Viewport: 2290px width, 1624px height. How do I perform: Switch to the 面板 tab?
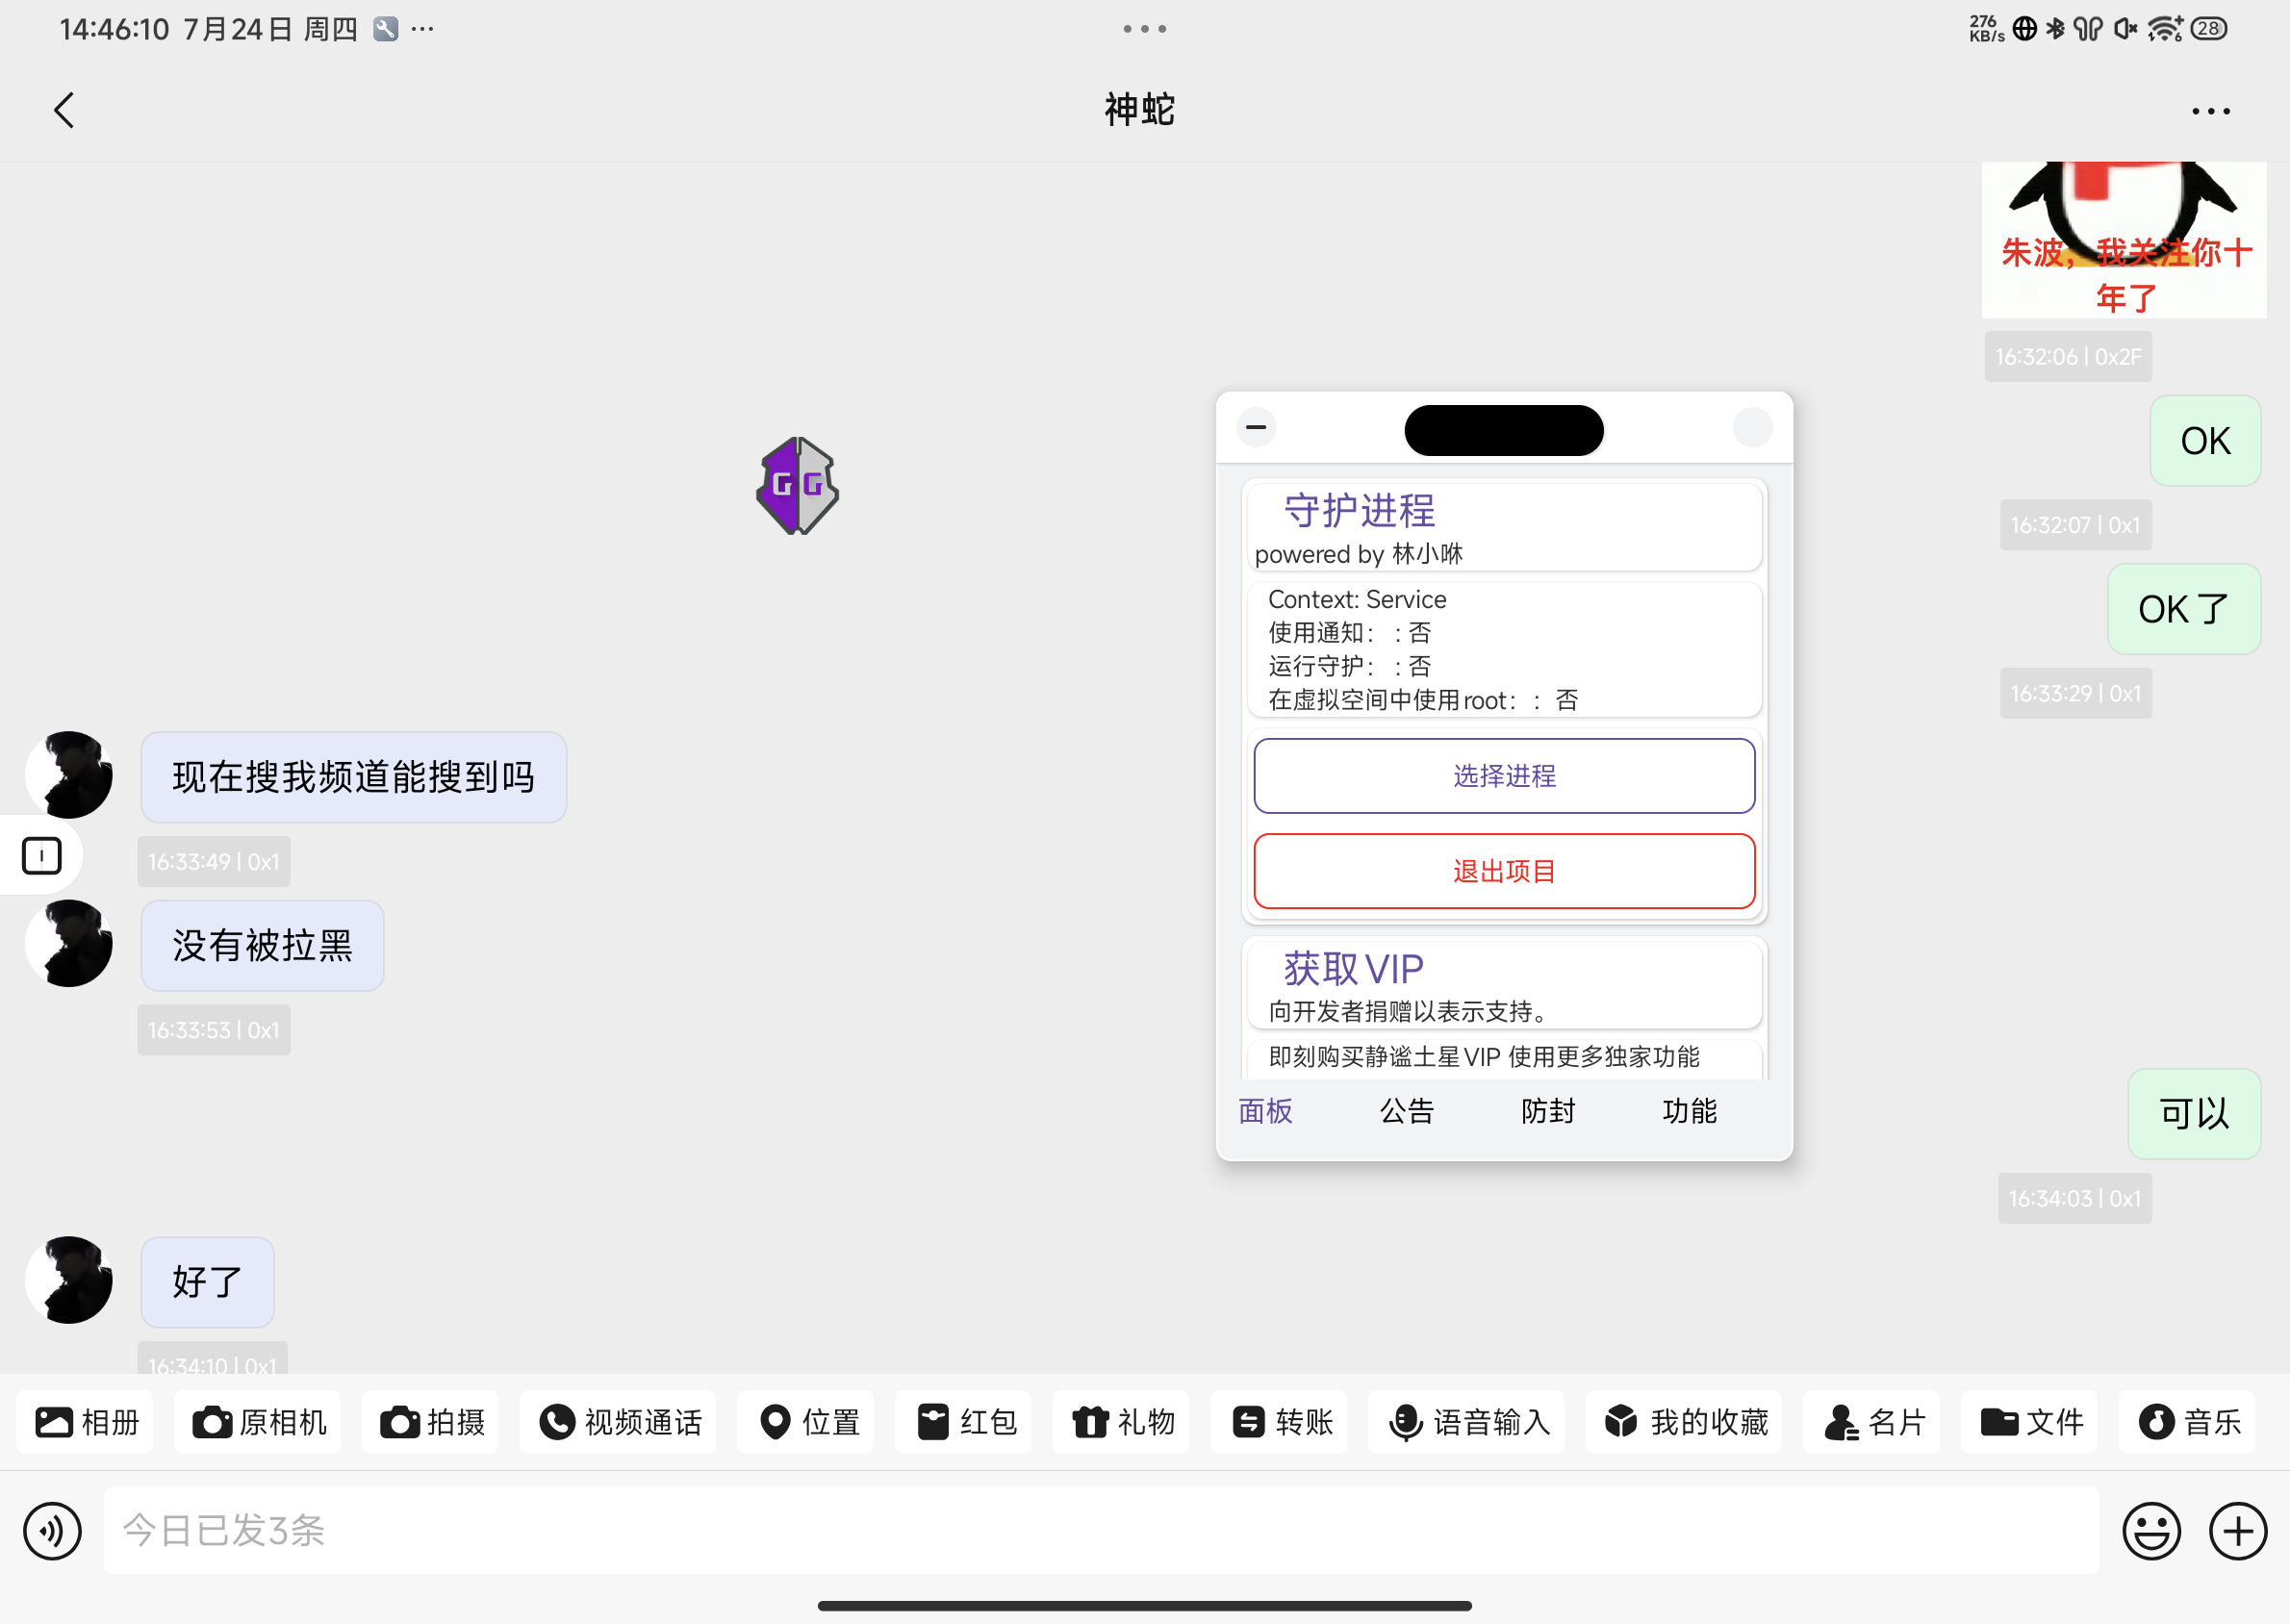1266,1111
